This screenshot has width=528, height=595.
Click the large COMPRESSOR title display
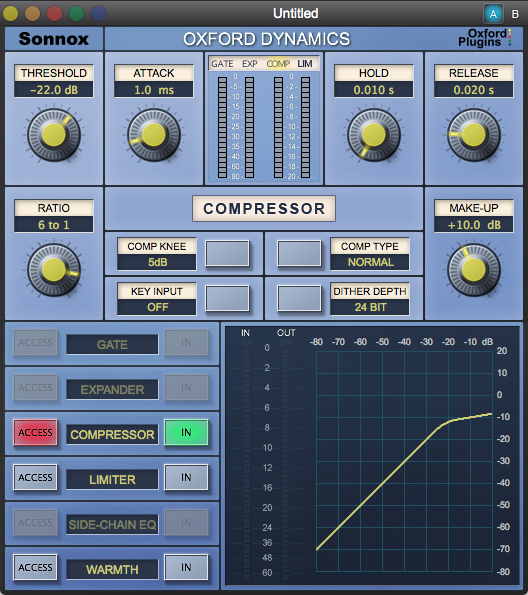(264, 208)
